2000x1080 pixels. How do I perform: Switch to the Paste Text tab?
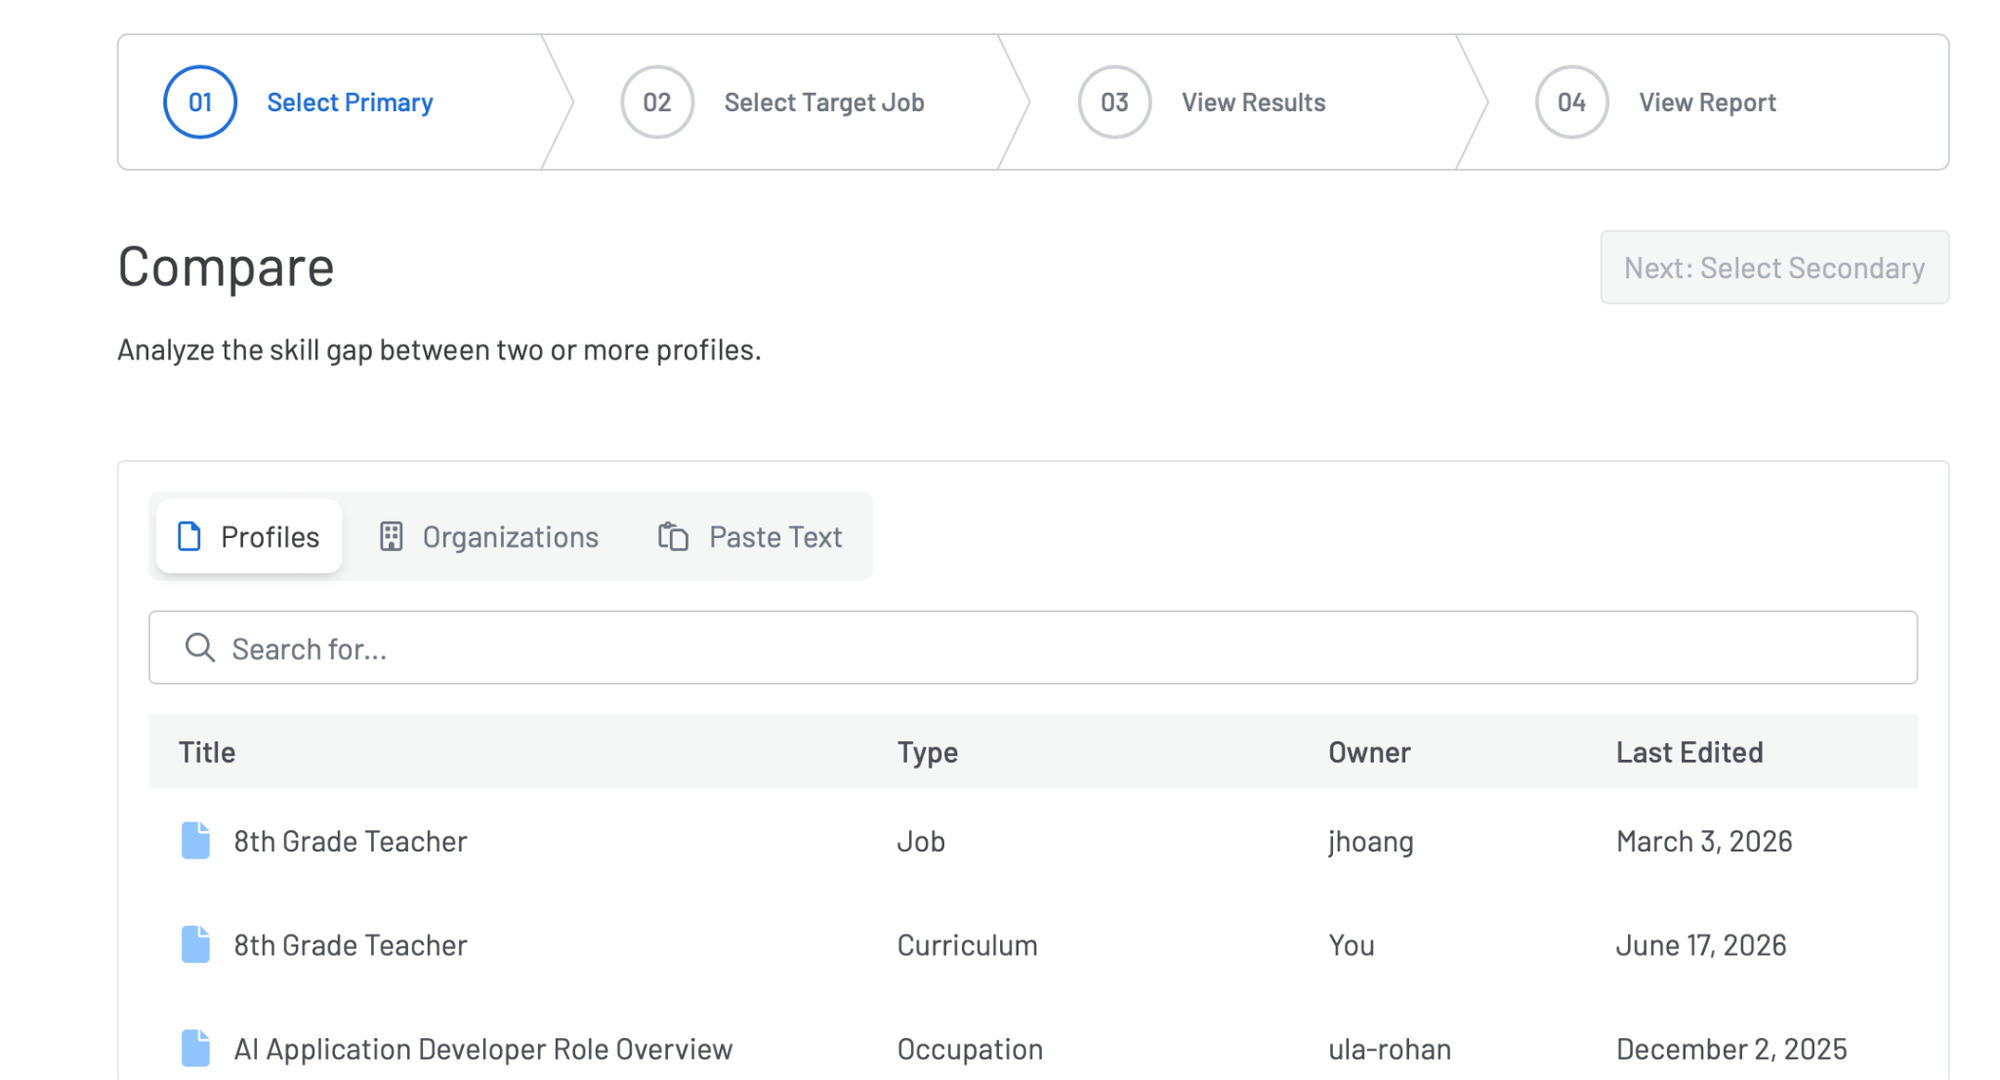coord(750,537)
